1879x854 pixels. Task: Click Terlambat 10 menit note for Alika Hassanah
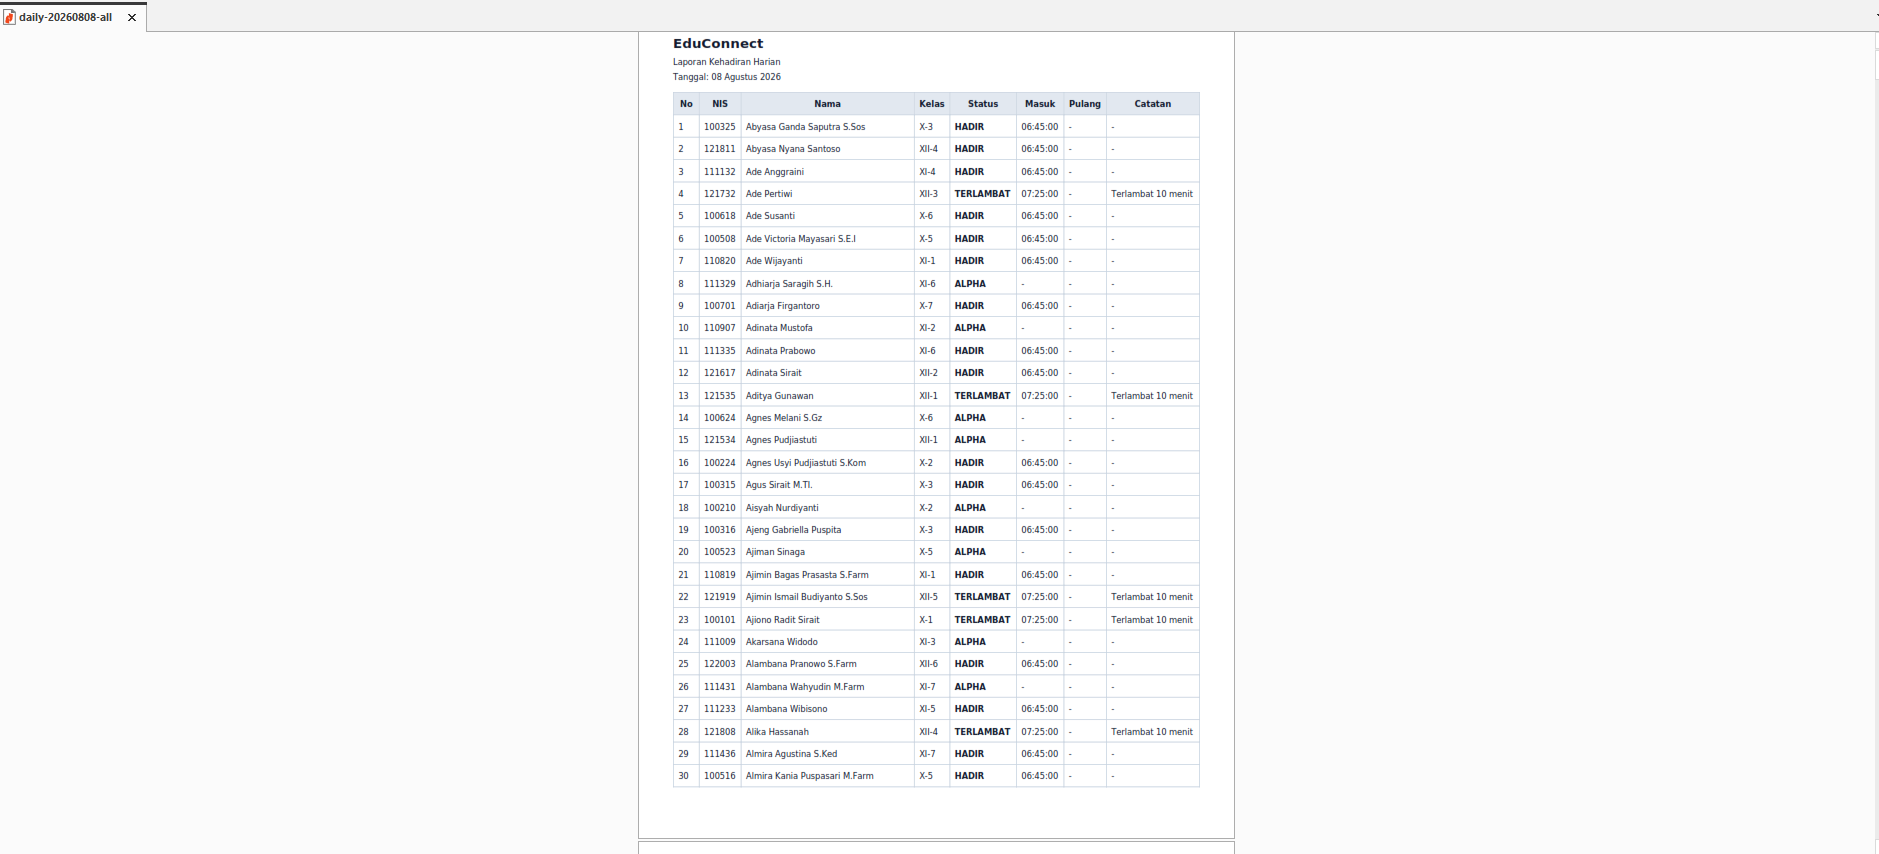click(x=1152, y=732)
